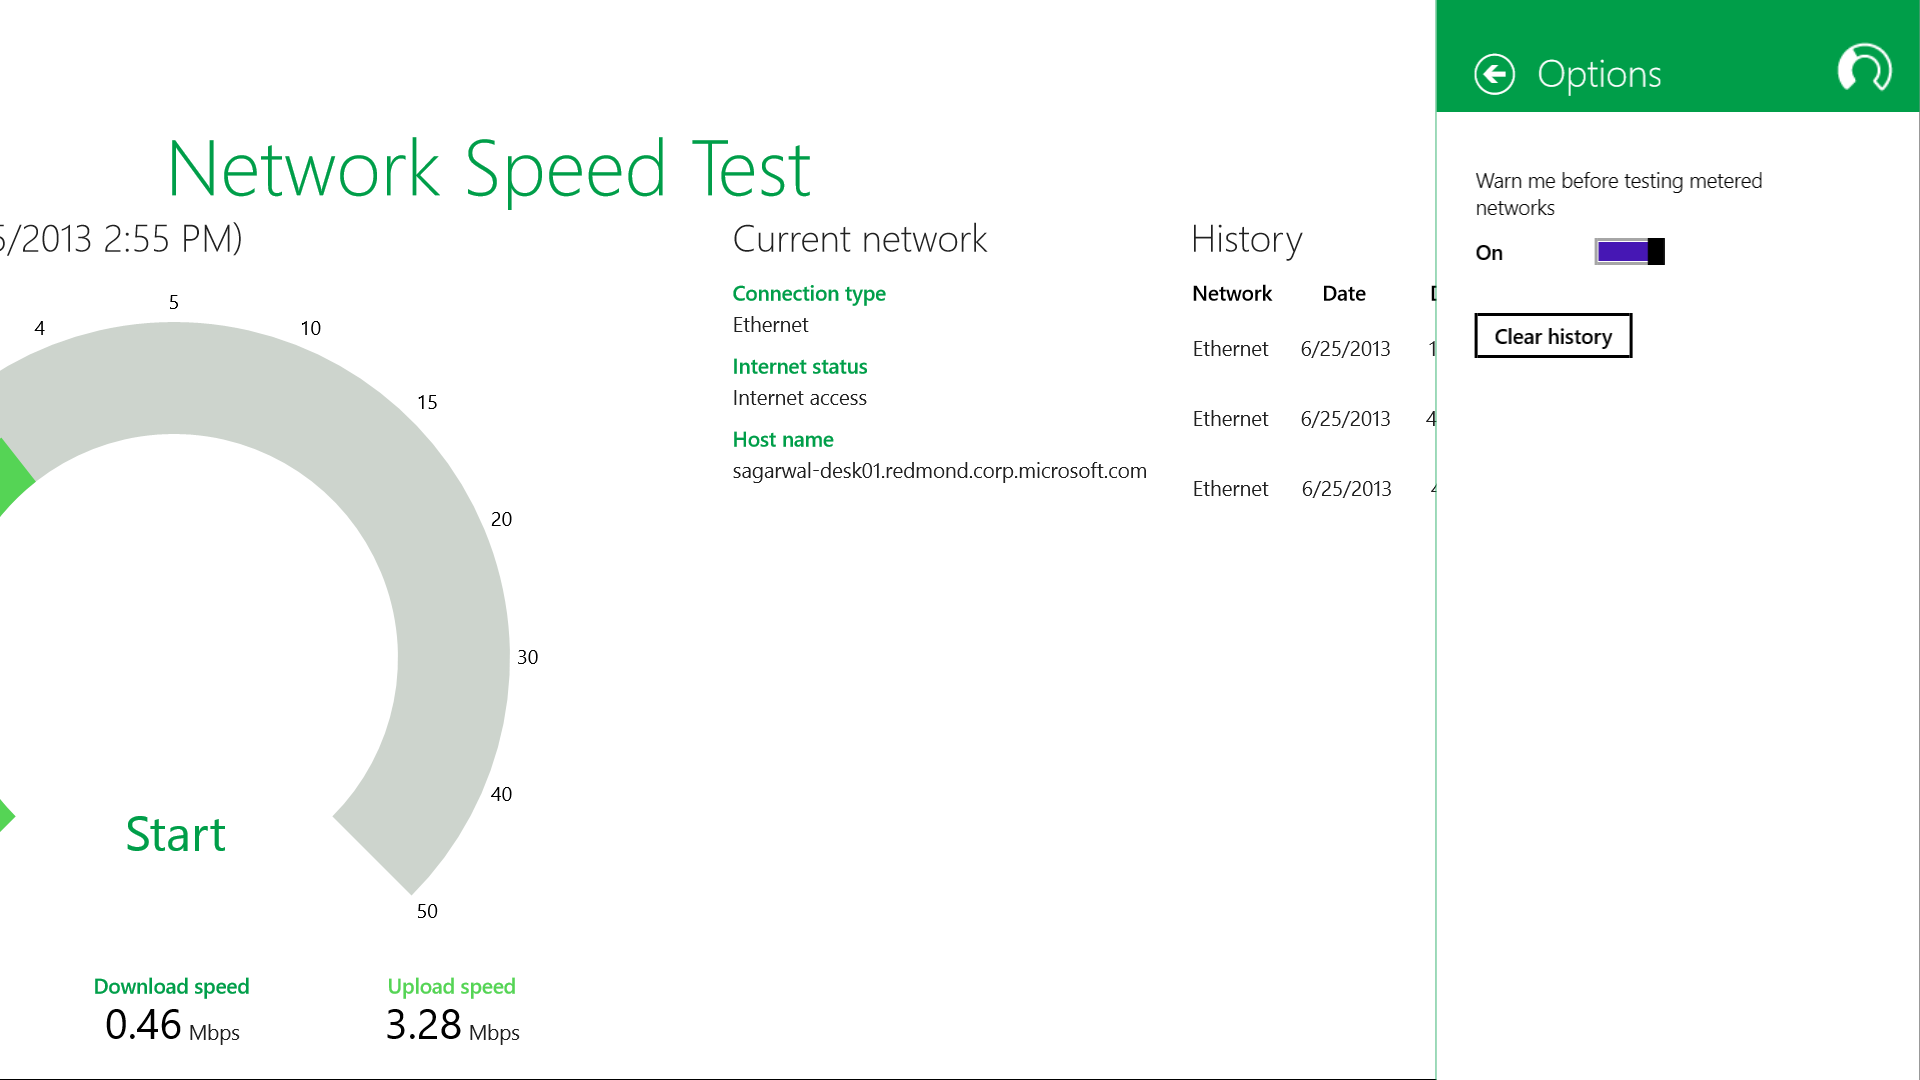Click the Warn me before testing label

click(1618, 194)
